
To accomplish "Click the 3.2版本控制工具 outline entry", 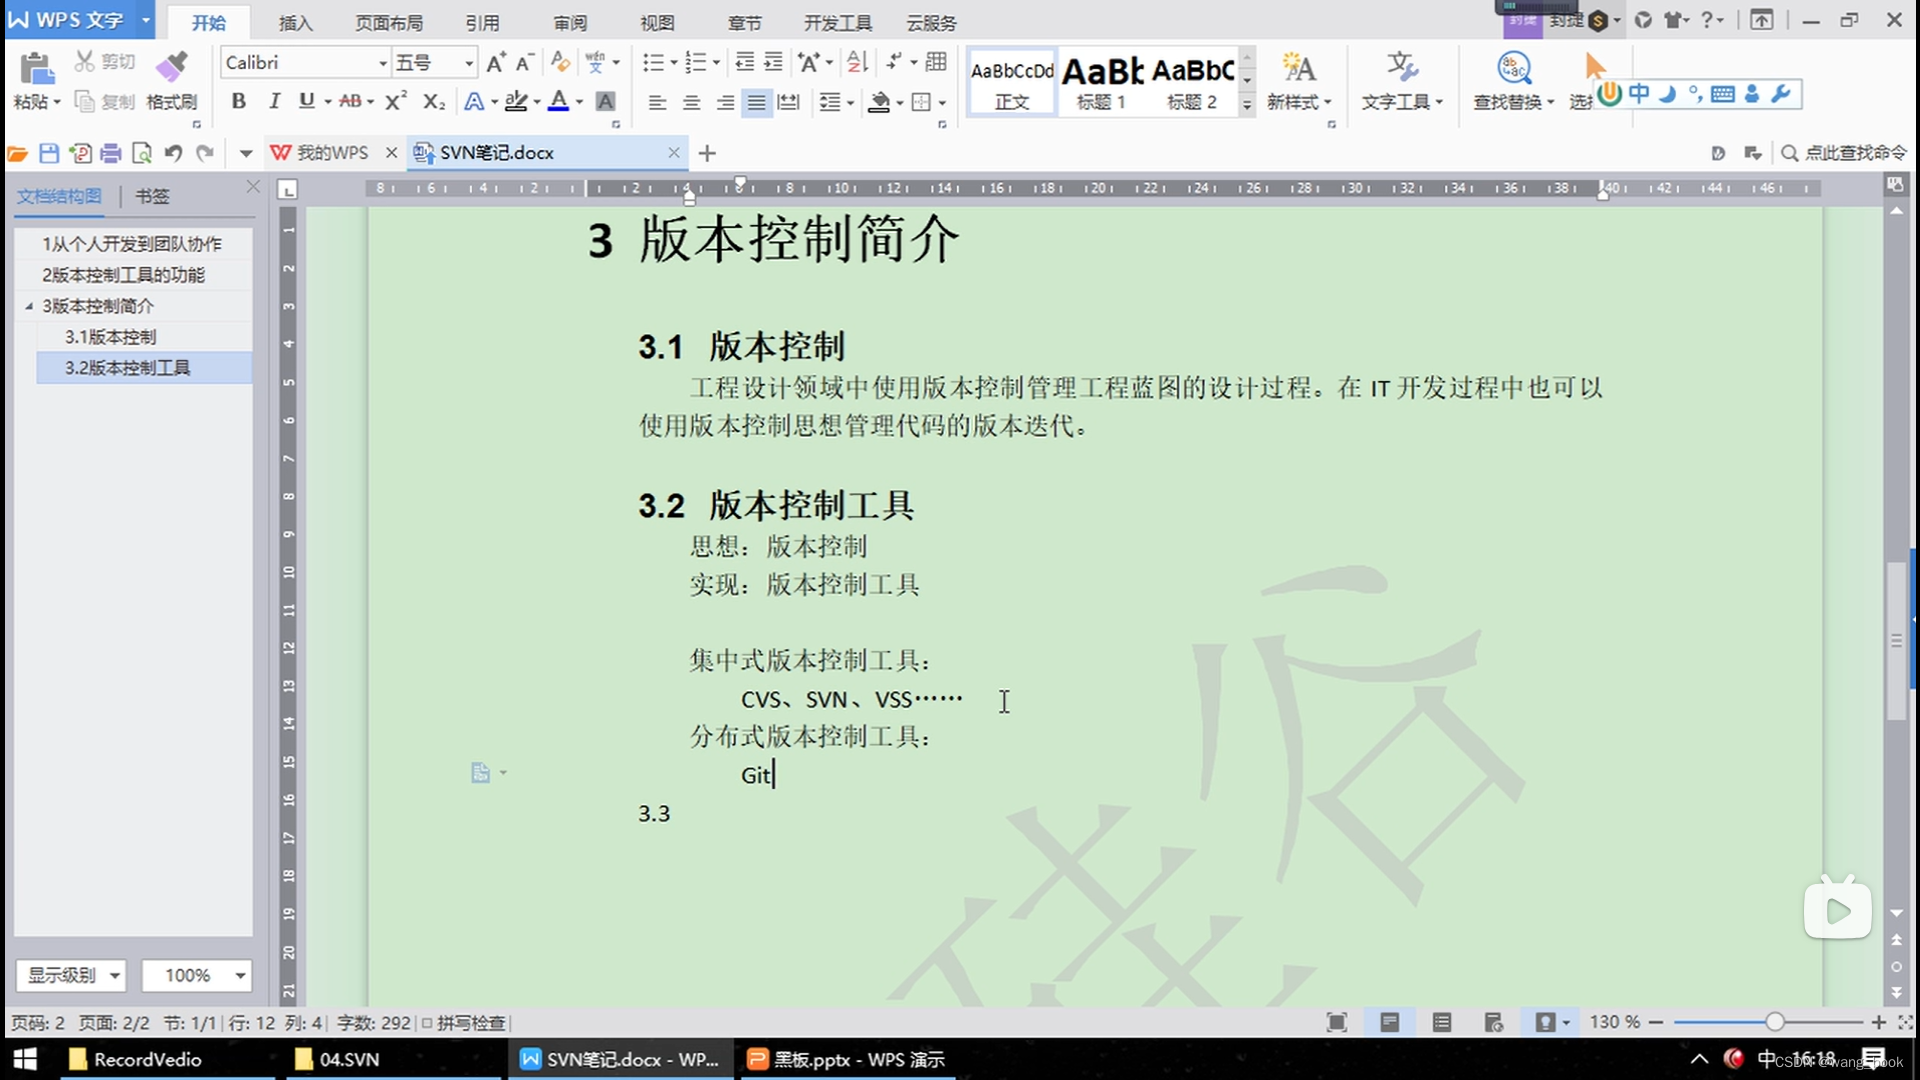I will pyautogui.click(x=130, y=367).
